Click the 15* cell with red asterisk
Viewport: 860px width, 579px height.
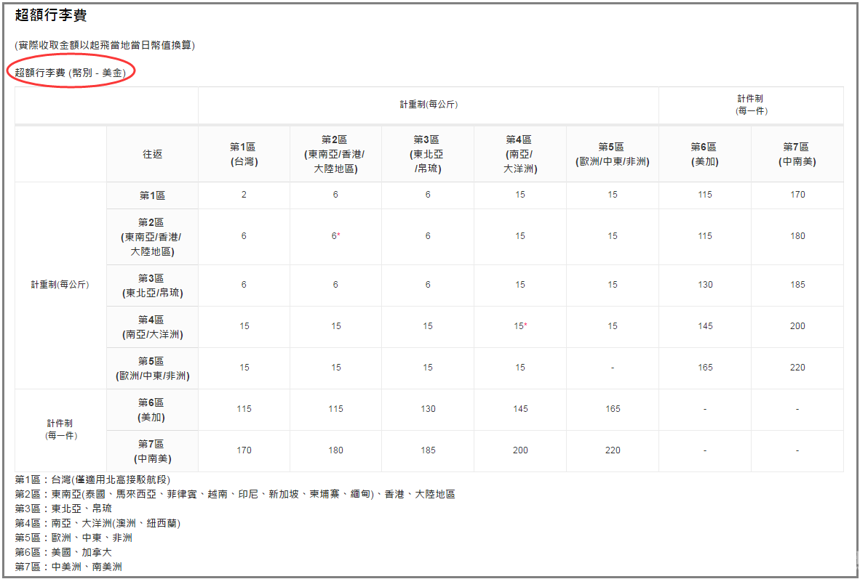(x=520, y=326)
